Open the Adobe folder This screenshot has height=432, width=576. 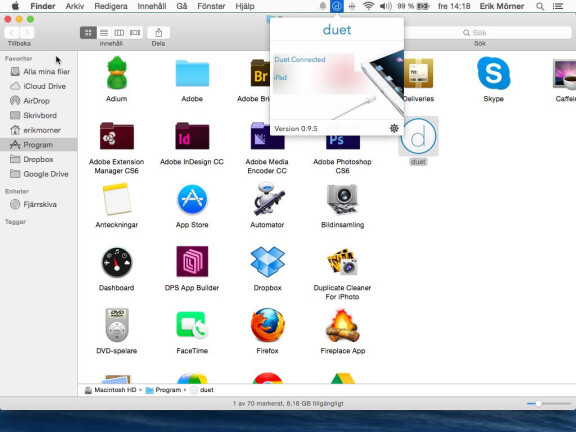[192, 73]
